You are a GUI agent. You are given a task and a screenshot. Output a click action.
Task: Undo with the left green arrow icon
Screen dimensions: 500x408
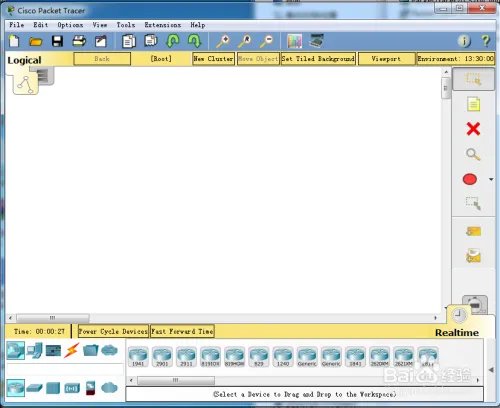point(173,41)
